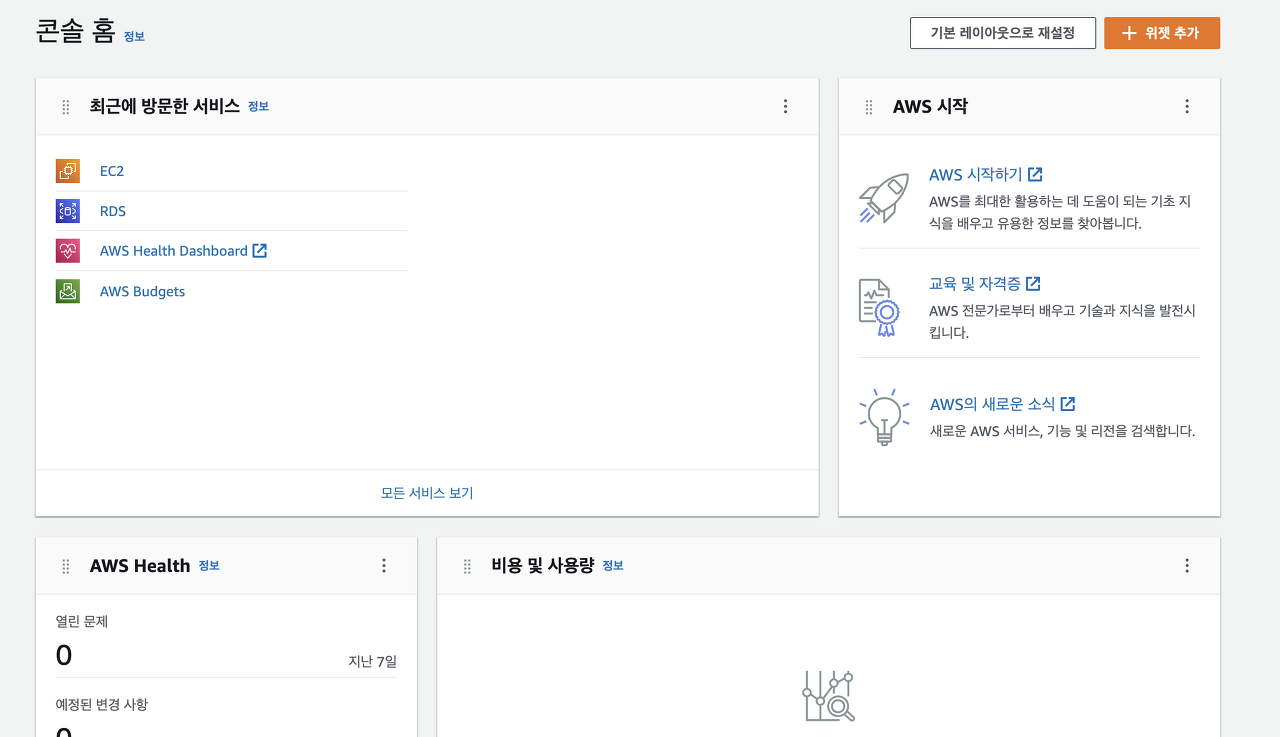Click the 열린 문제 label
This screenshot has height=737, width=1280.
click(x=82, y=621)
